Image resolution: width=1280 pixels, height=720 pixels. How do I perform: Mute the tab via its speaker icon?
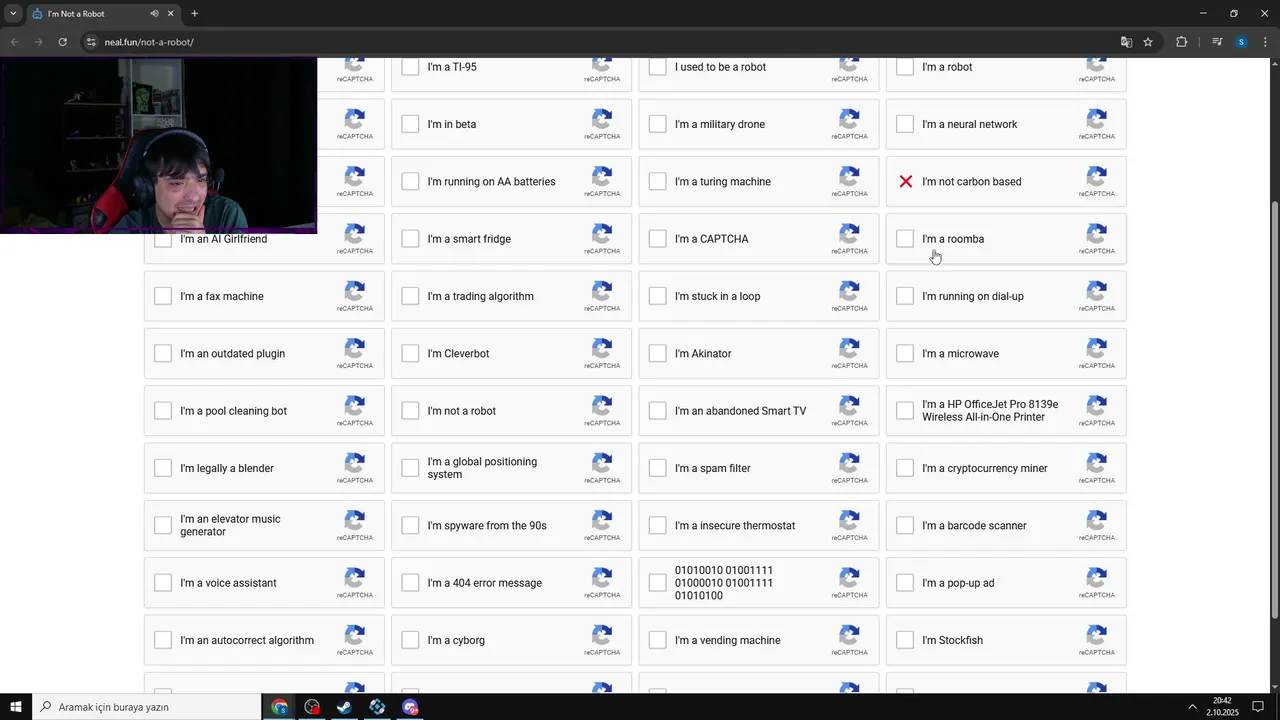tap(154, 14)
